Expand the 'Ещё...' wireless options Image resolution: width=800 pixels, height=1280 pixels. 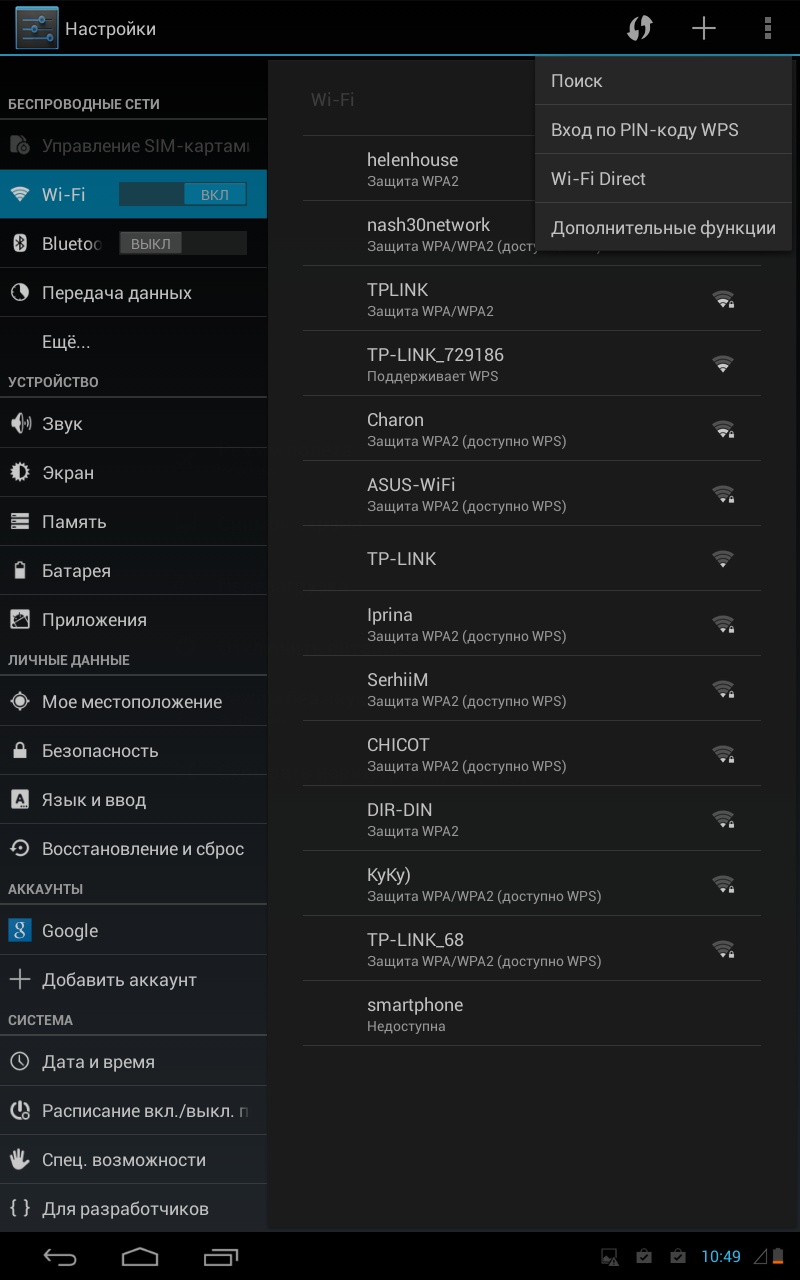[66, 342]
